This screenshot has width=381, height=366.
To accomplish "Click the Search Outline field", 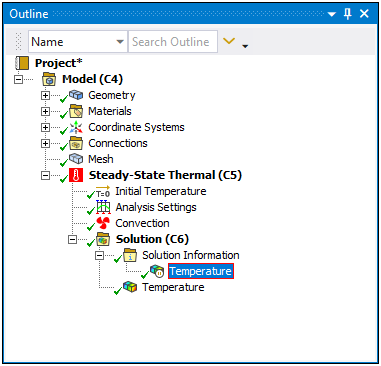I will click(x=173, y=42).
